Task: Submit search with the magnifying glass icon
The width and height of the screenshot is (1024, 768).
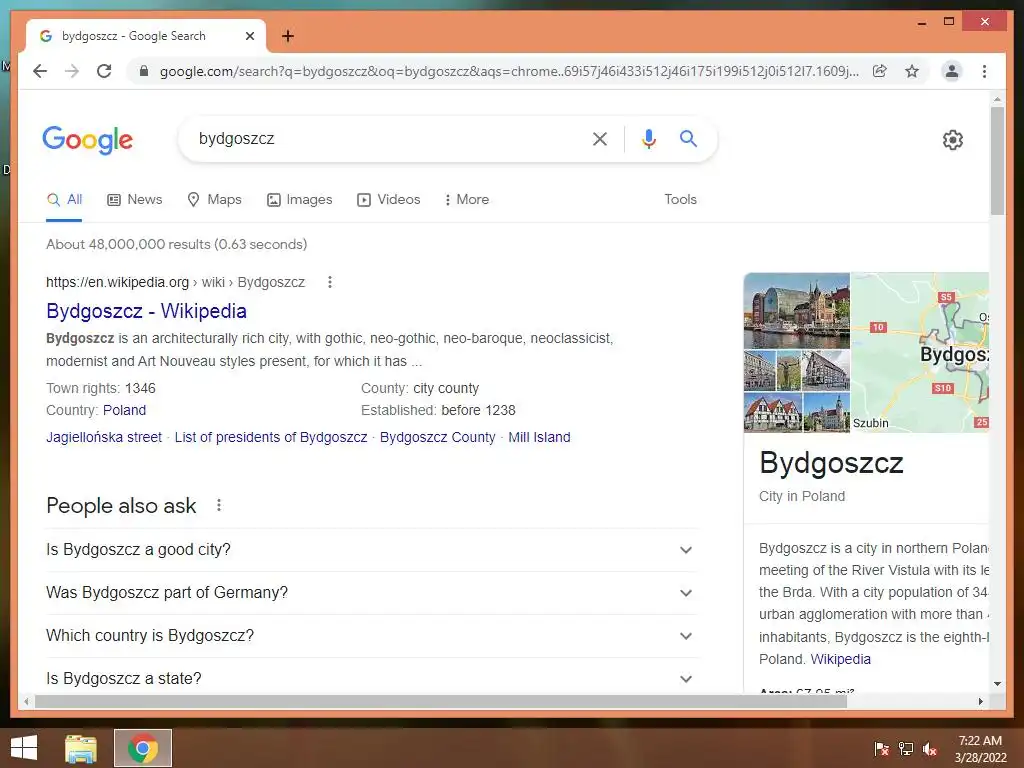Action: (x=688, y=138)
